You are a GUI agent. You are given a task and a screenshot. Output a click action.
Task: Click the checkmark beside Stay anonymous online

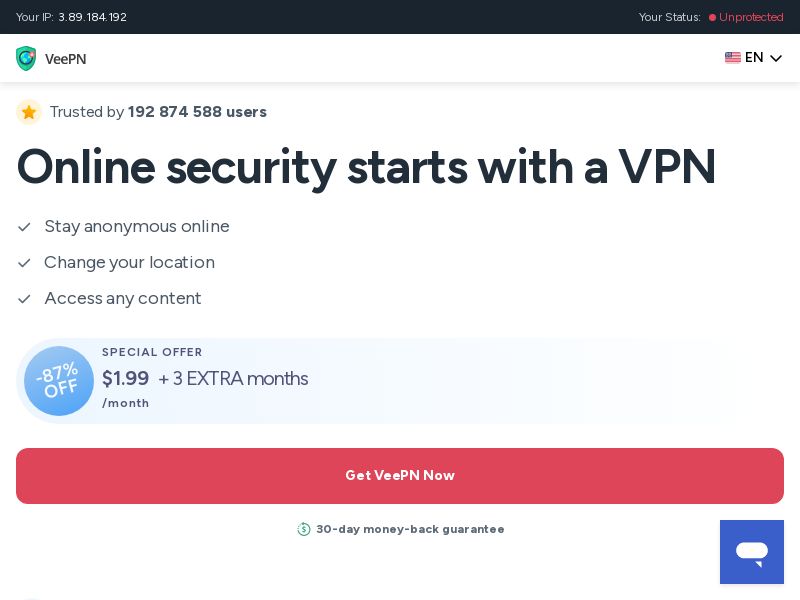(24, 227)
